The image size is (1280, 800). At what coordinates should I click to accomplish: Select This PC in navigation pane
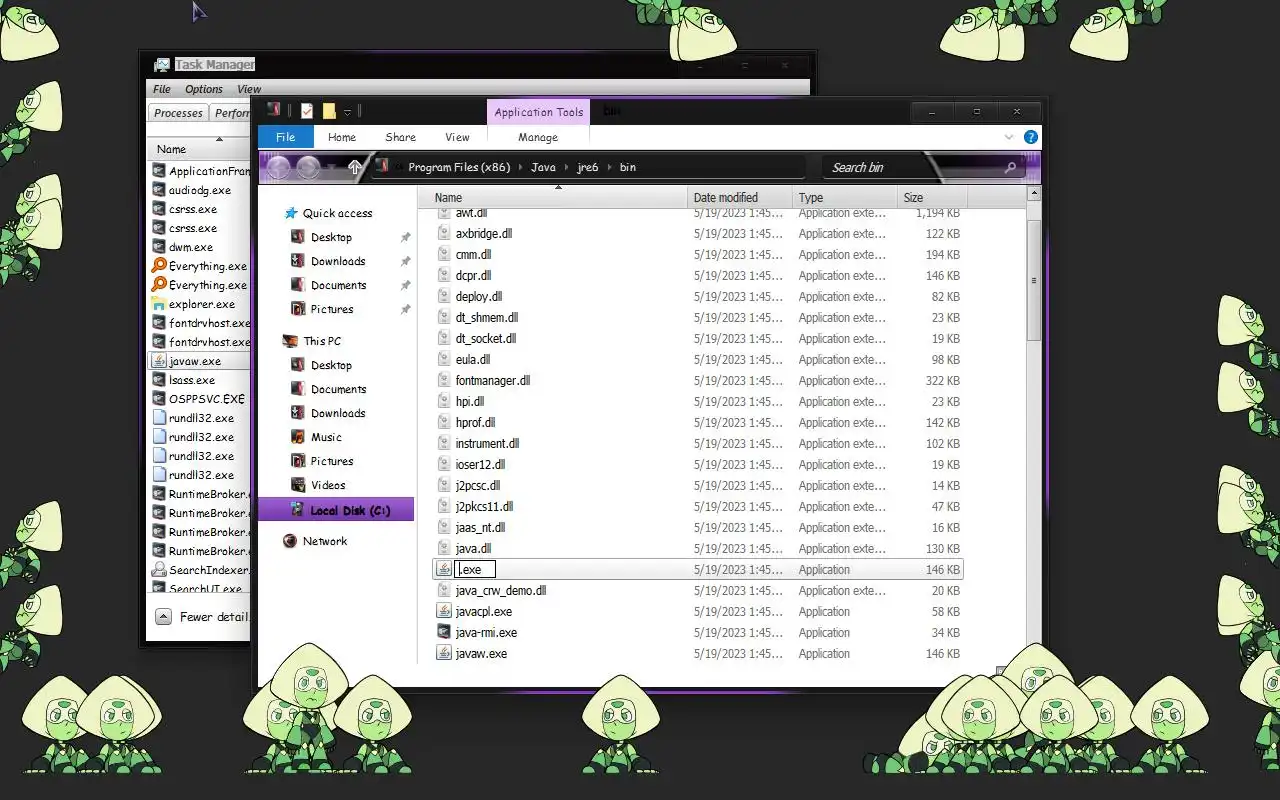click(x=322, y=341)
